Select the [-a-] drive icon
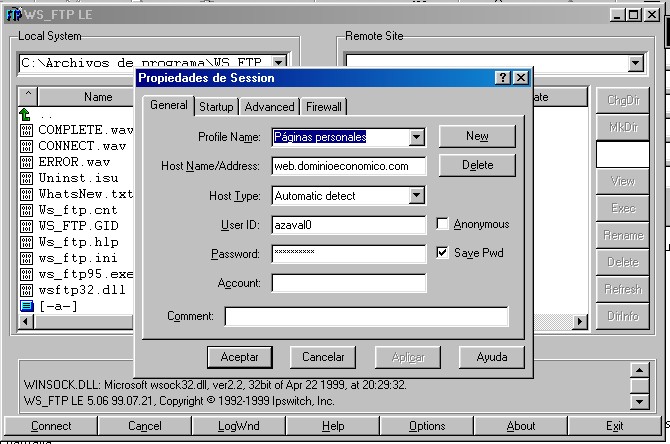The width and height of the screenshot is (670, 444). click(x=26, y=306)
